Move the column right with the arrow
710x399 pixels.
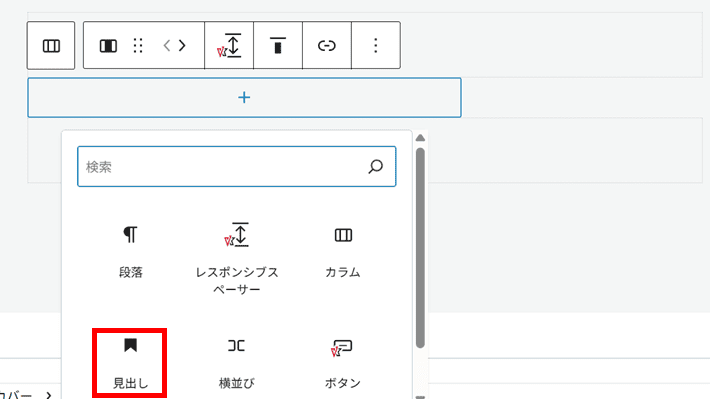click(x=182, y=46)
